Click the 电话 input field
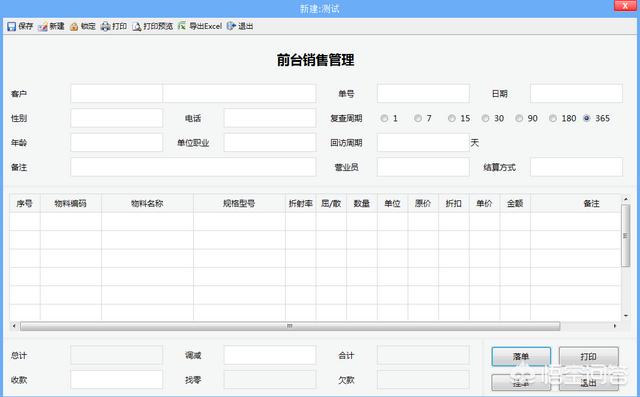 coord(270,118)
